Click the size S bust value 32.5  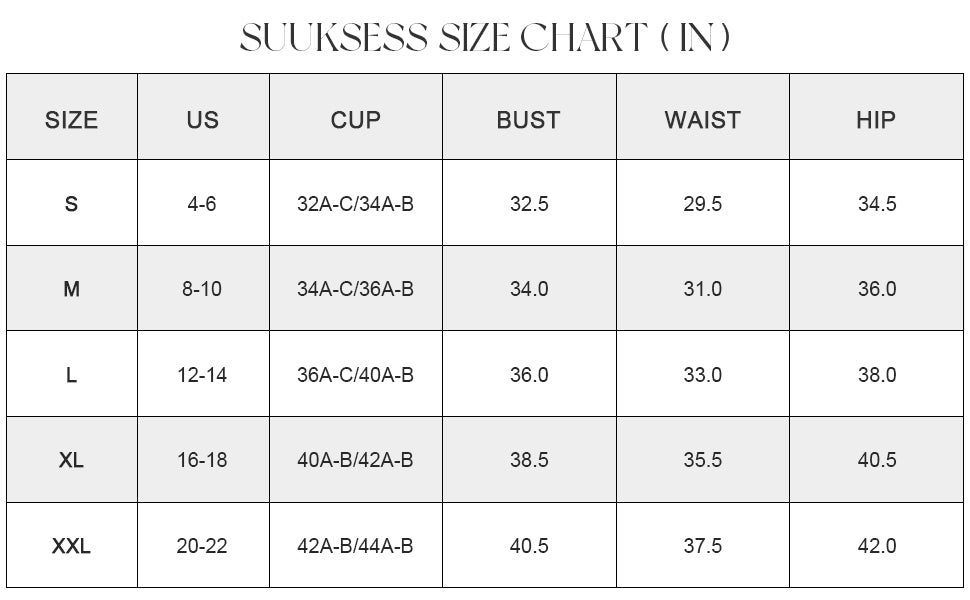(x=529, y=204)
